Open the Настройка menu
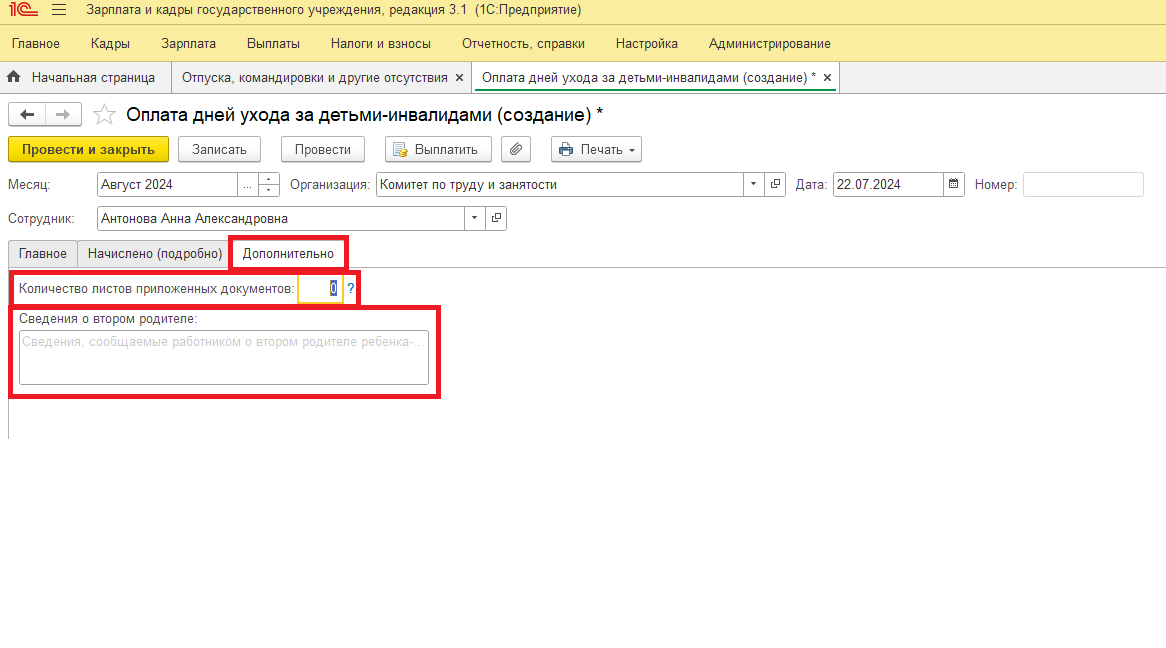The width and height of the screenshot is (1166, 648). pos(646,43)
